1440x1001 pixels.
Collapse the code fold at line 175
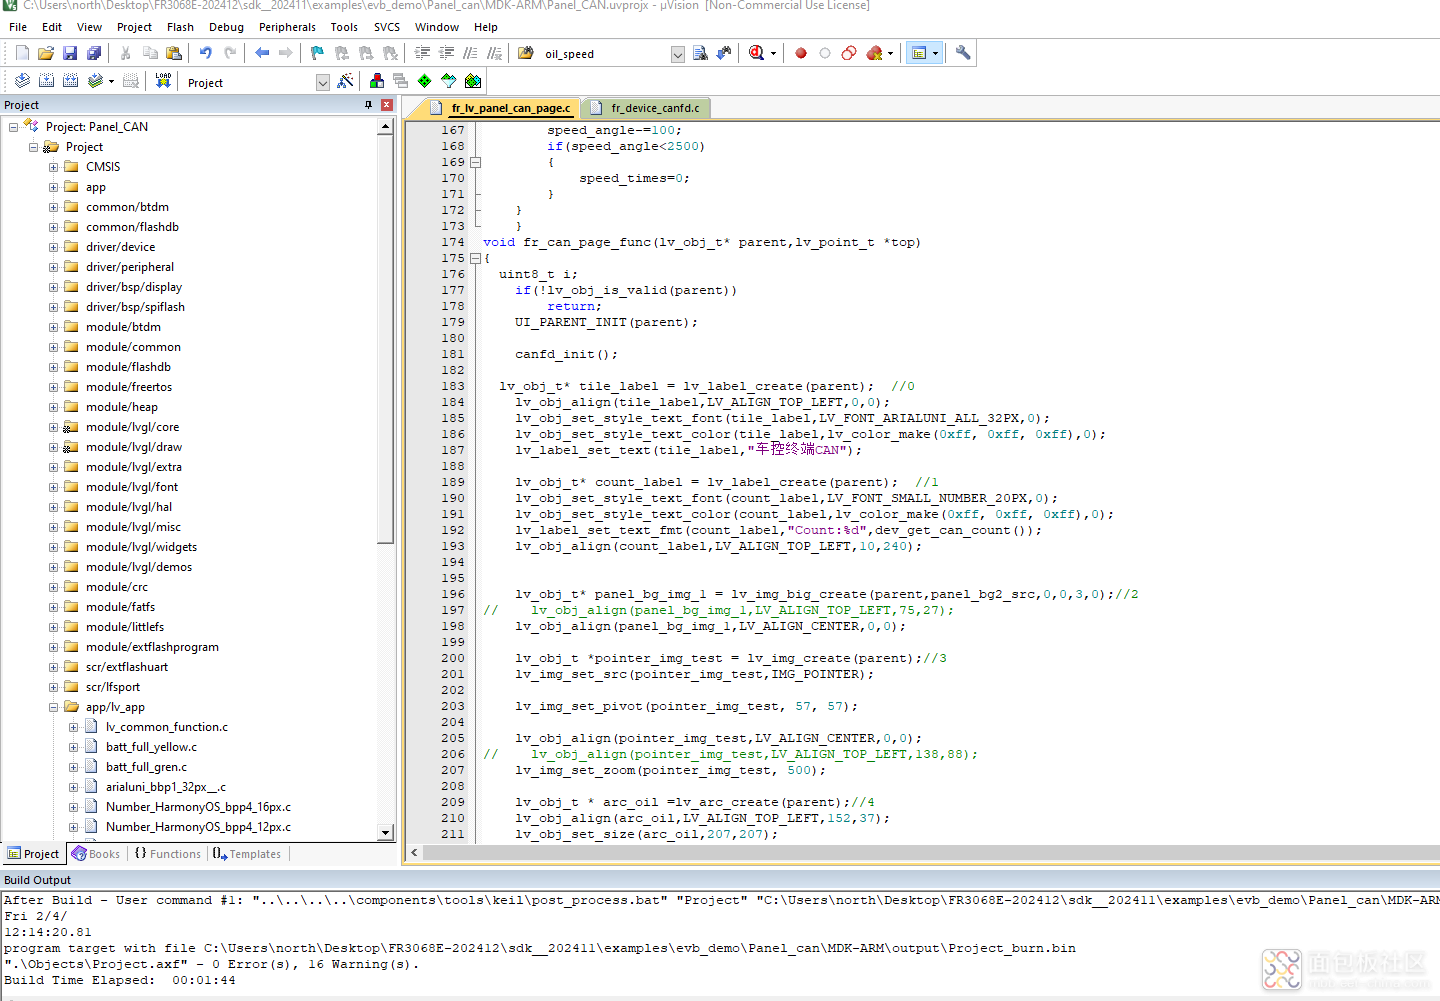tap(476, 258)
